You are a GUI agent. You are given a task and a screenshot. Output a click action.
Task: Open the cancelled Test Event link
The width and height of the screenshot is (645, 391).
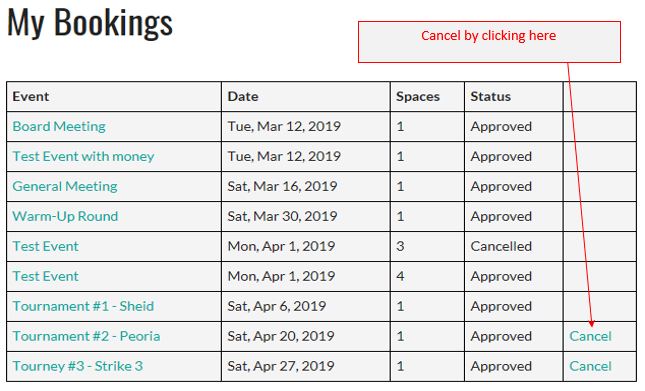click(45, 246)
